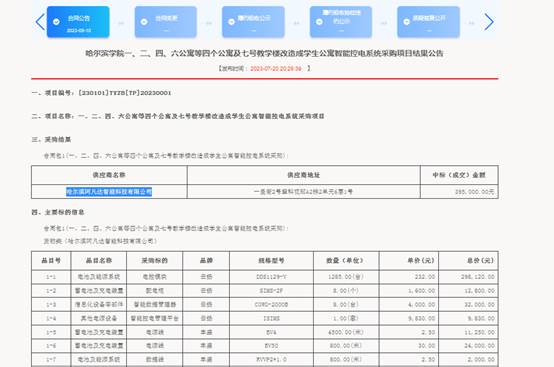Viewport: 554px width, 367px height.
Task: Click the circle icon in the fifth step card
Action: click(x=407, y=22)
